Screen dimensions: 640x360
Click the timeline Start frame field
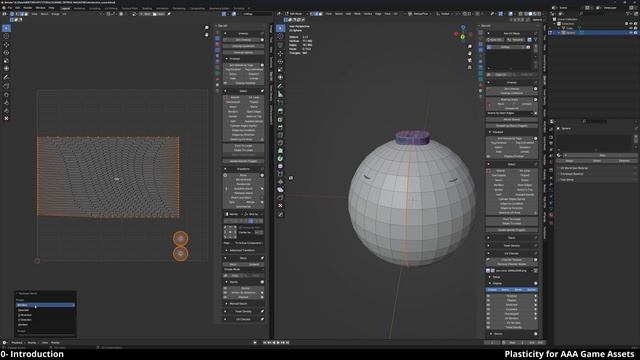tap(514, 343)
